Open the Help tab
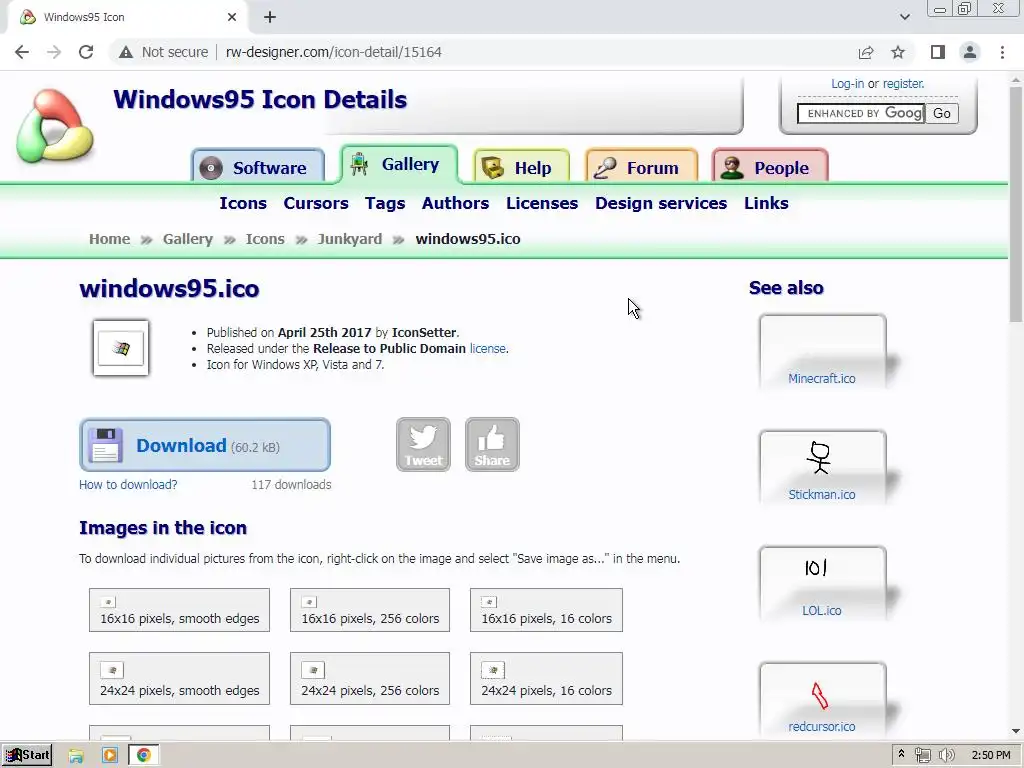Viewport: 1024px width, 768px height. click(521, 167)
